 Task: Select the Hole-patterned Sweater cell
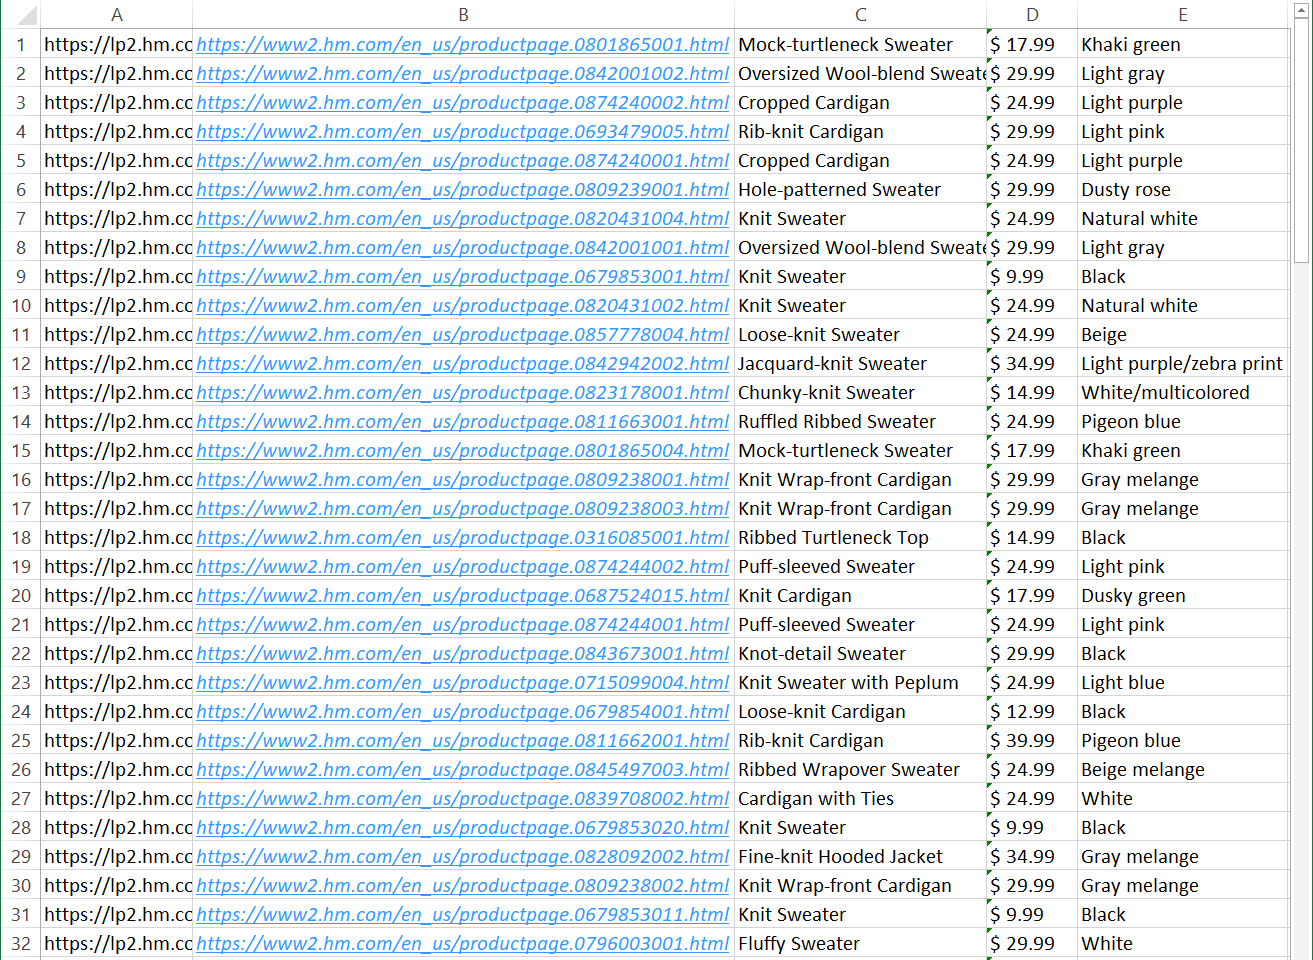pyautogui.click(x=839, y=190)
